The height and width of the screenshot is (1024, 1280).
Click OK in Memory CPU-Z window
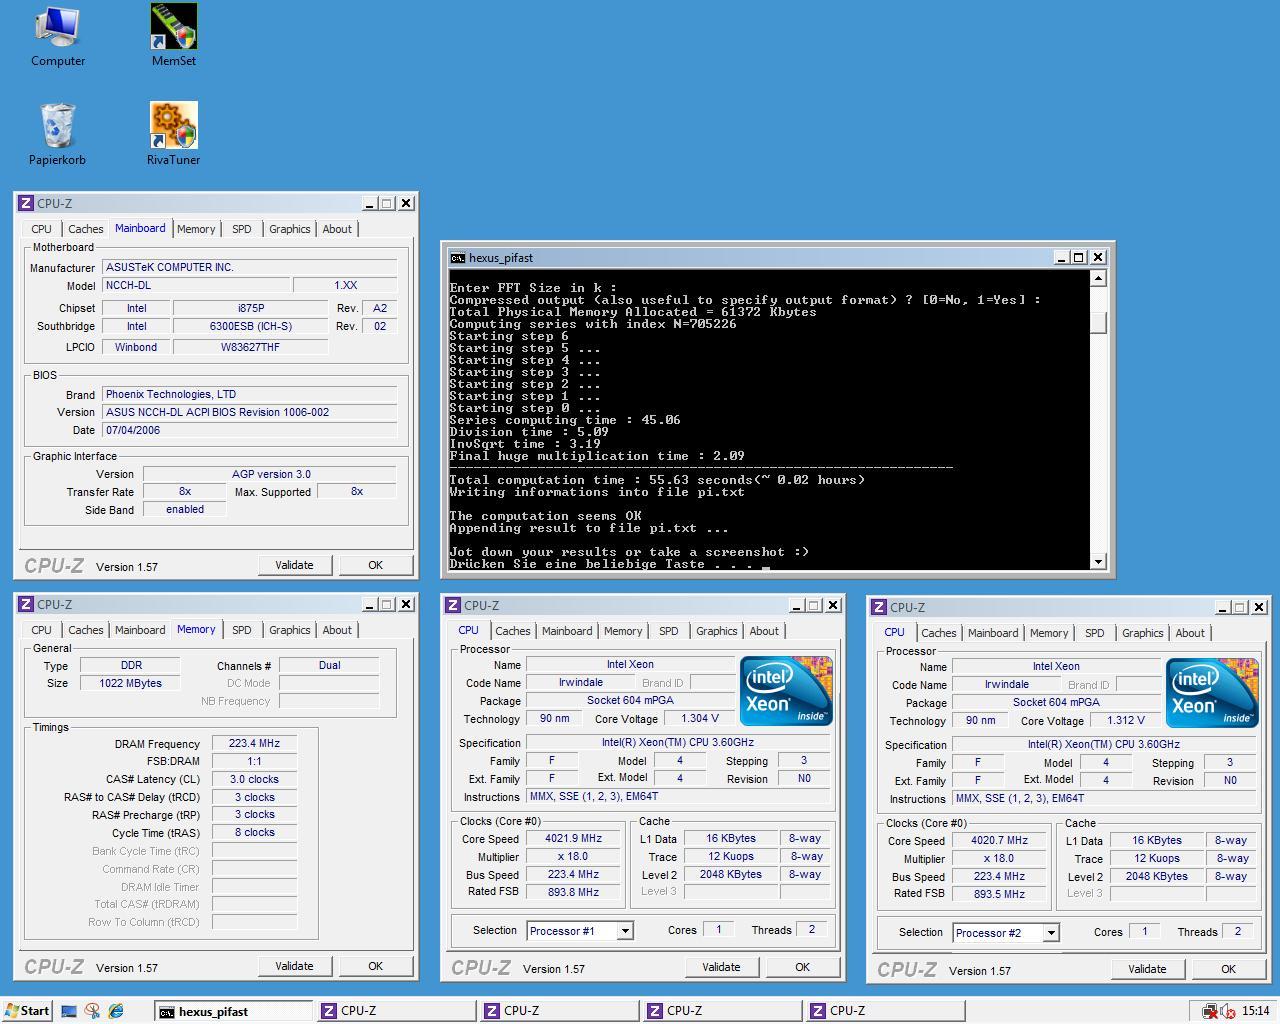tap(375, 966)
